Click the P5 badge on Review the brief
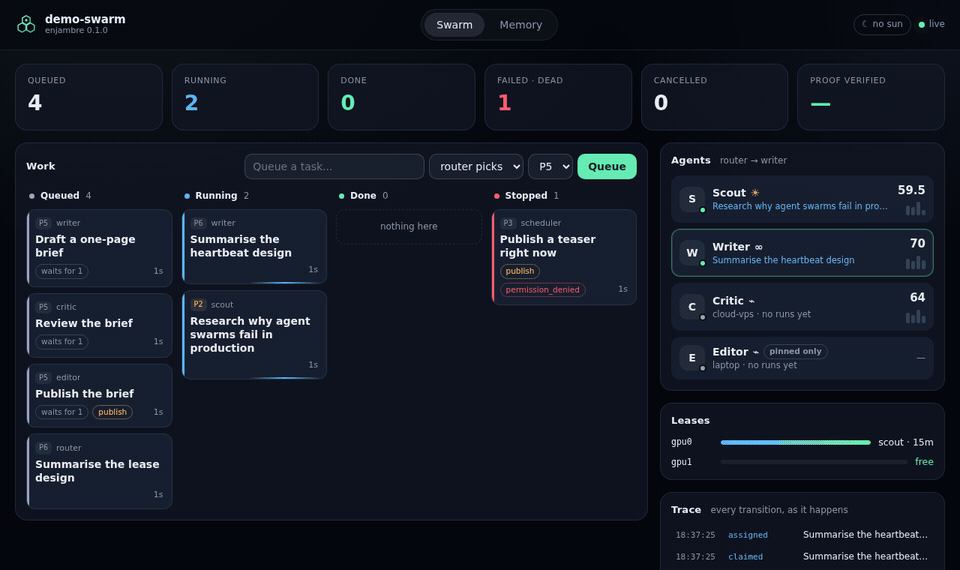Viewport: 960px width, 570px height. (x=43, y=307)
